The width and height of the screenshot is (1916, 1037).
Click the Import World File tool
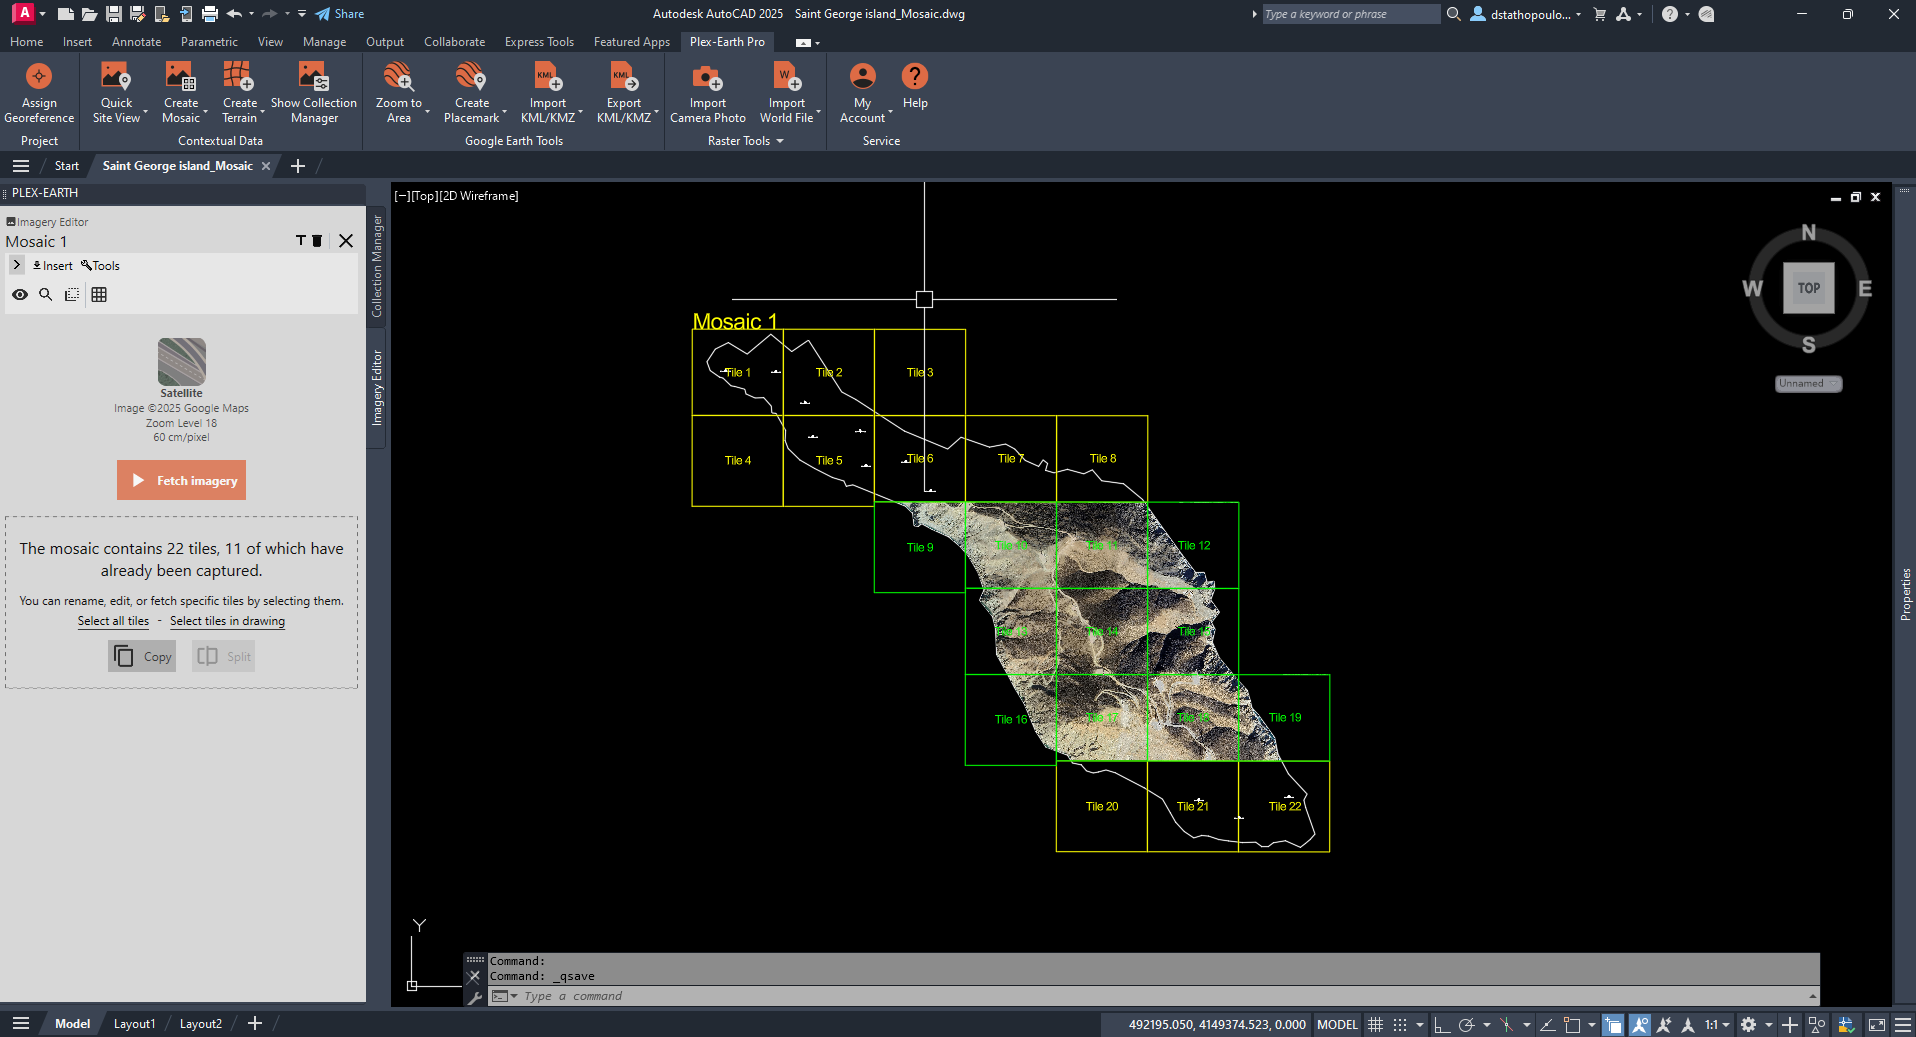click(x=786, y=92)
